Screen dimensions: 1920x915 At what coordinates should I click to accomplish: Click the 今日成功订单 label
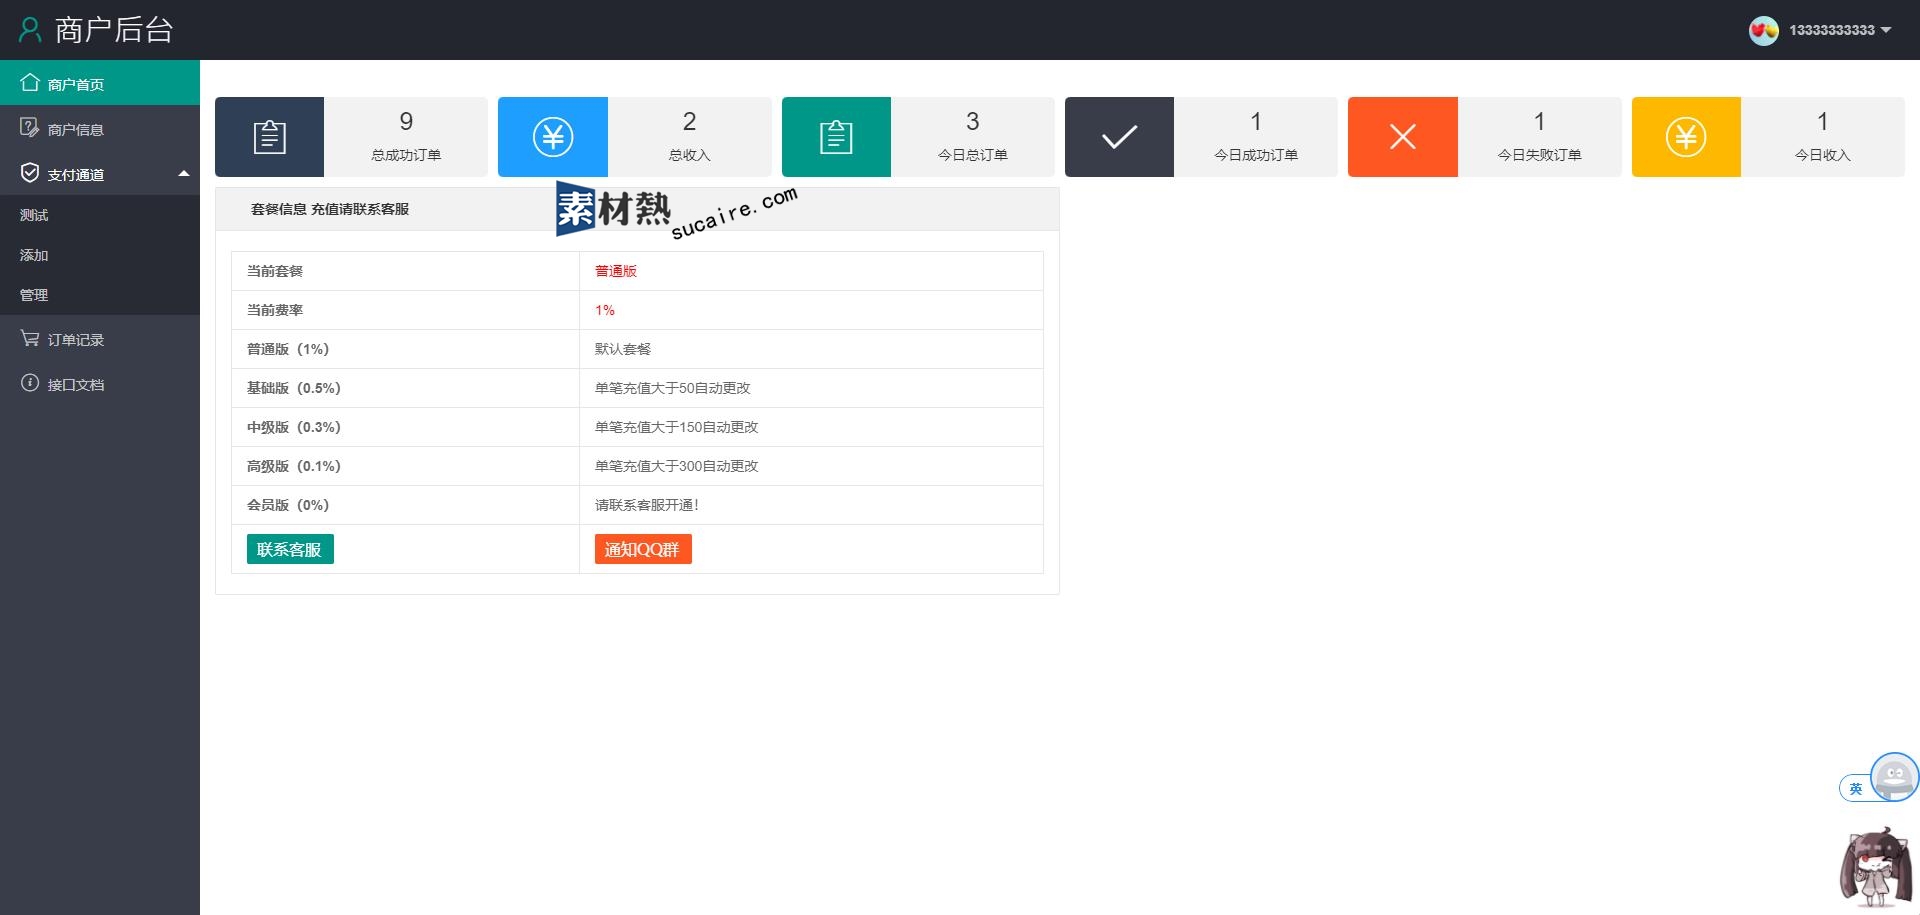pos(1256,155)
